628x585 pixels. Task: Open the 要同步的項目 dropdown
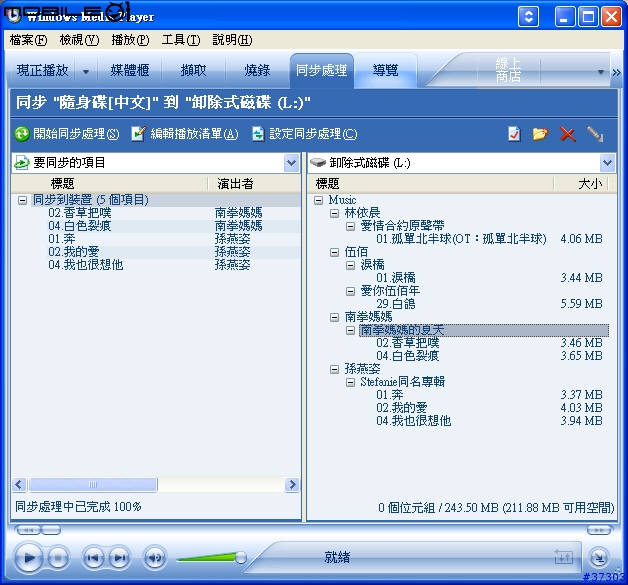point(291,163)
